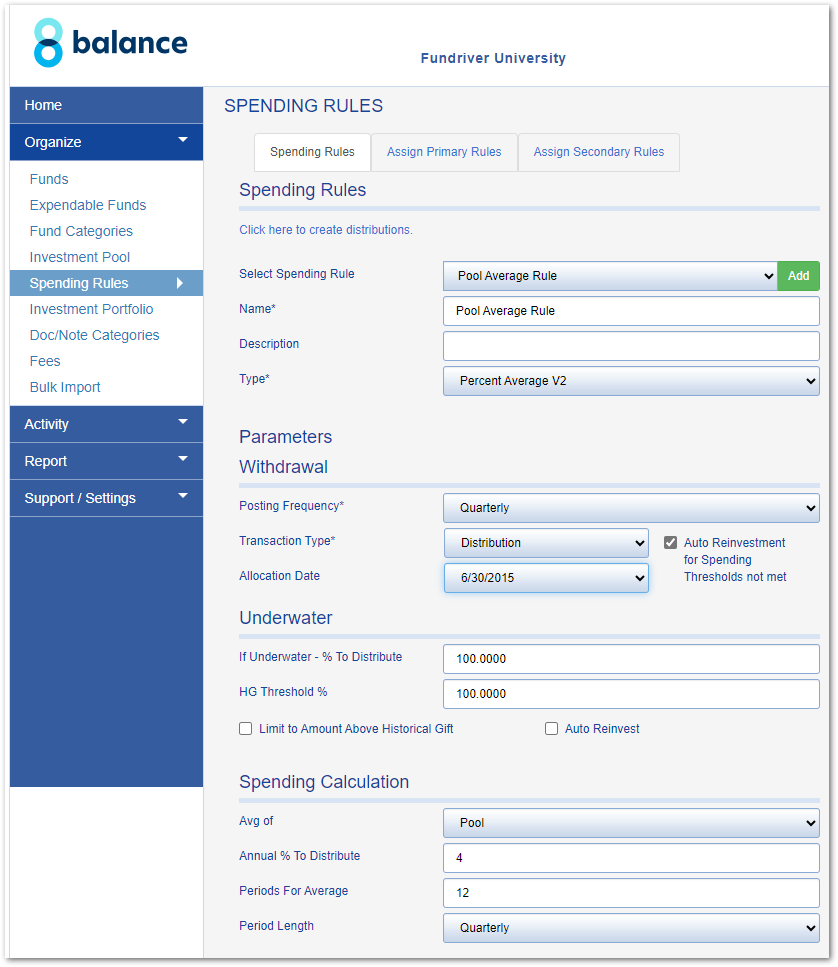
Task: Open Transaction Type dropdown
Action: pos(546,543)
